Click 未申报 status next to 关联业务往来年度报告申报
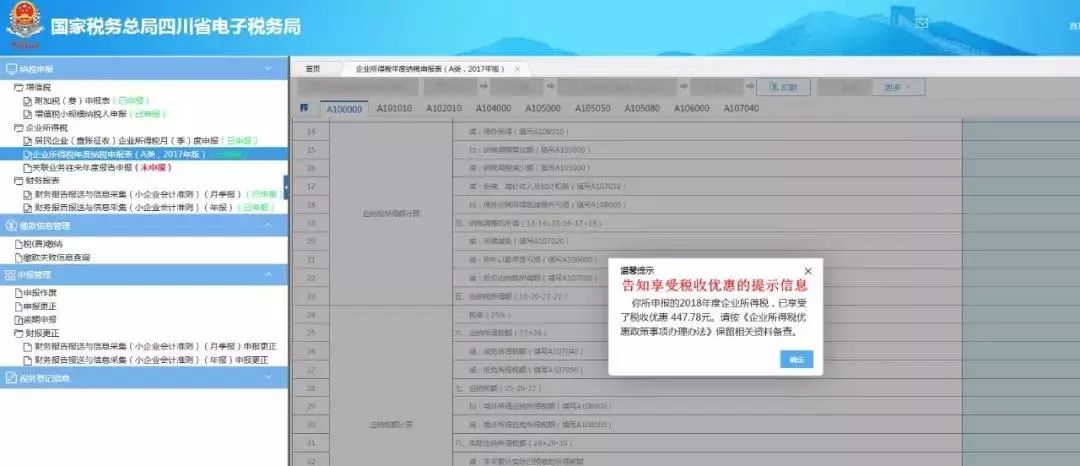Screen dimensions: 1080x466 [x=155, y=167]
